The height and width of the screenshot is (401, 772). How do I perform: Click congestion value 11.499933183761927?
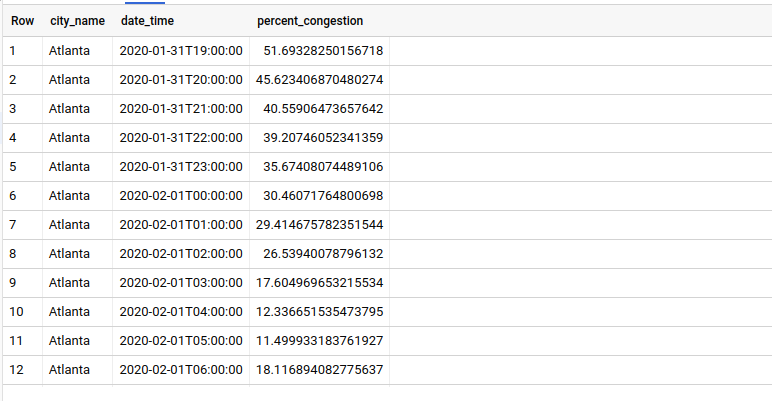tap(320, 340)
